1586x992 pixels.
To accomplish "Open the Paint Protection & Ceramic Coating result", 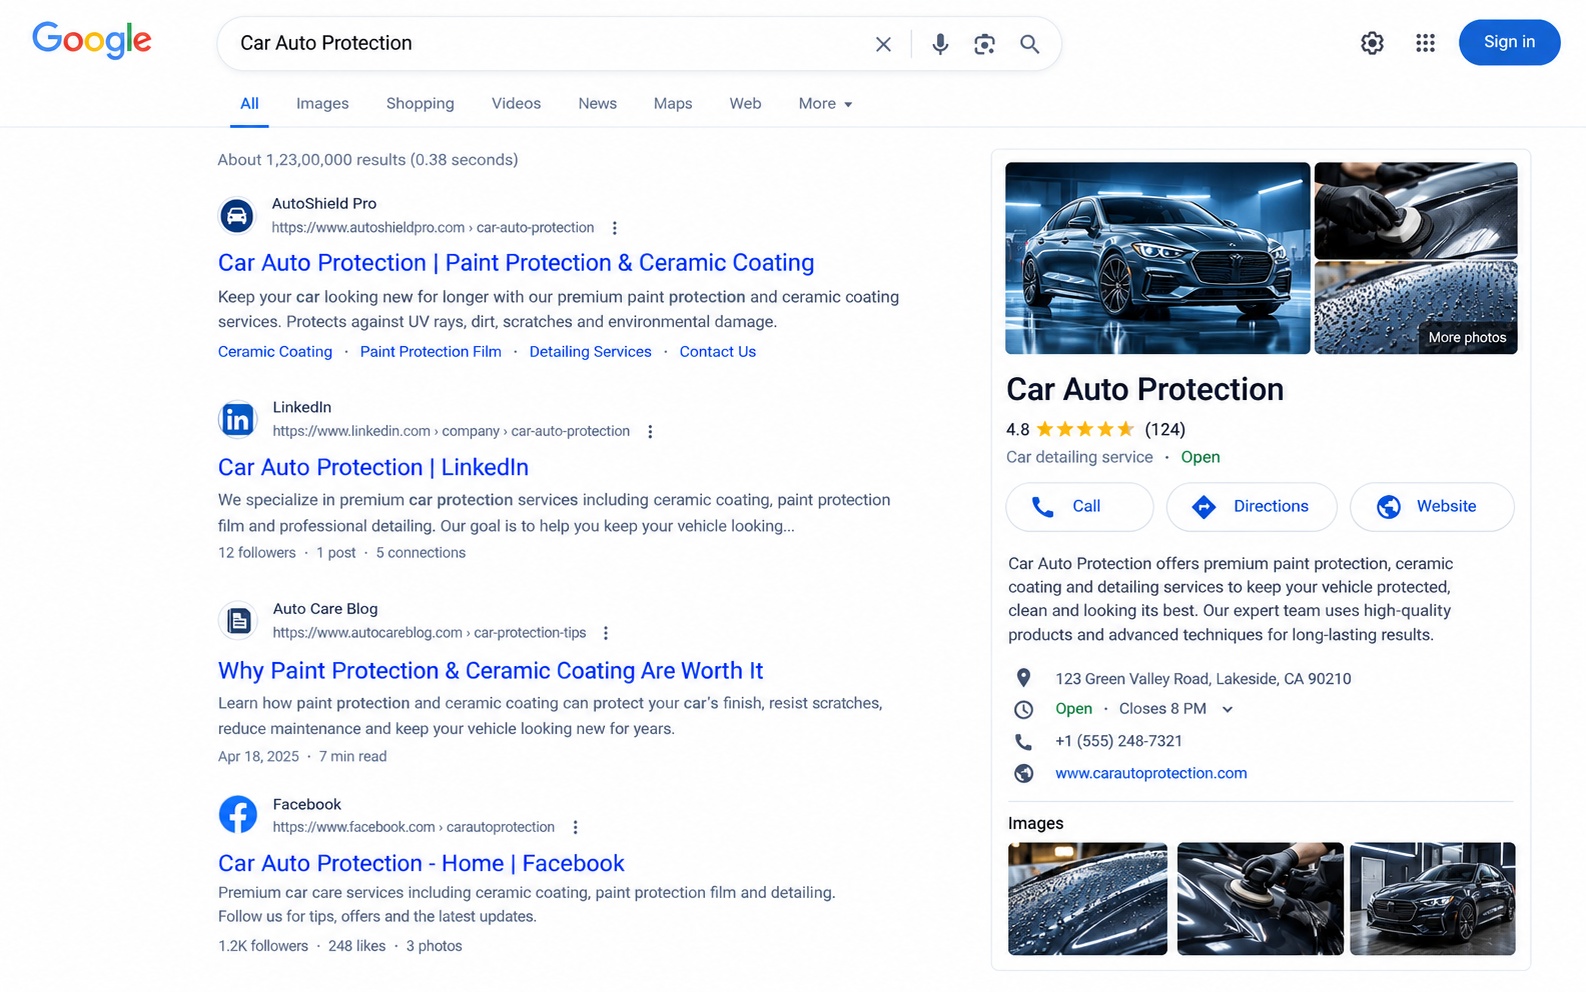I will point(516,262).
